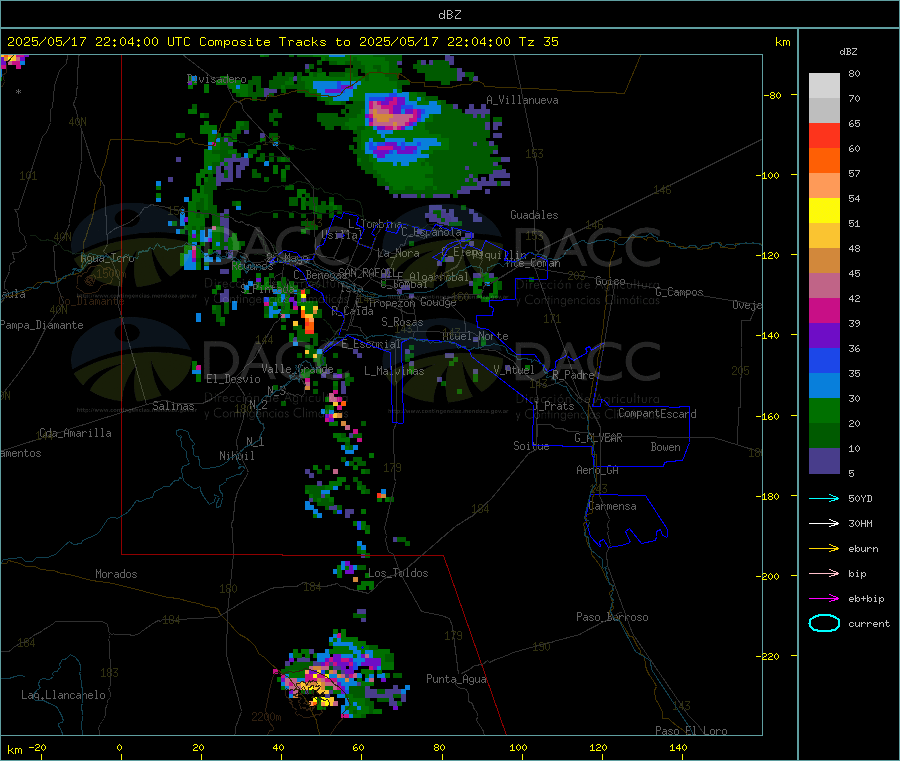Click the Divisadero map label
The width and height of the screenshot is (900, 761).
[x=217, y=79]
